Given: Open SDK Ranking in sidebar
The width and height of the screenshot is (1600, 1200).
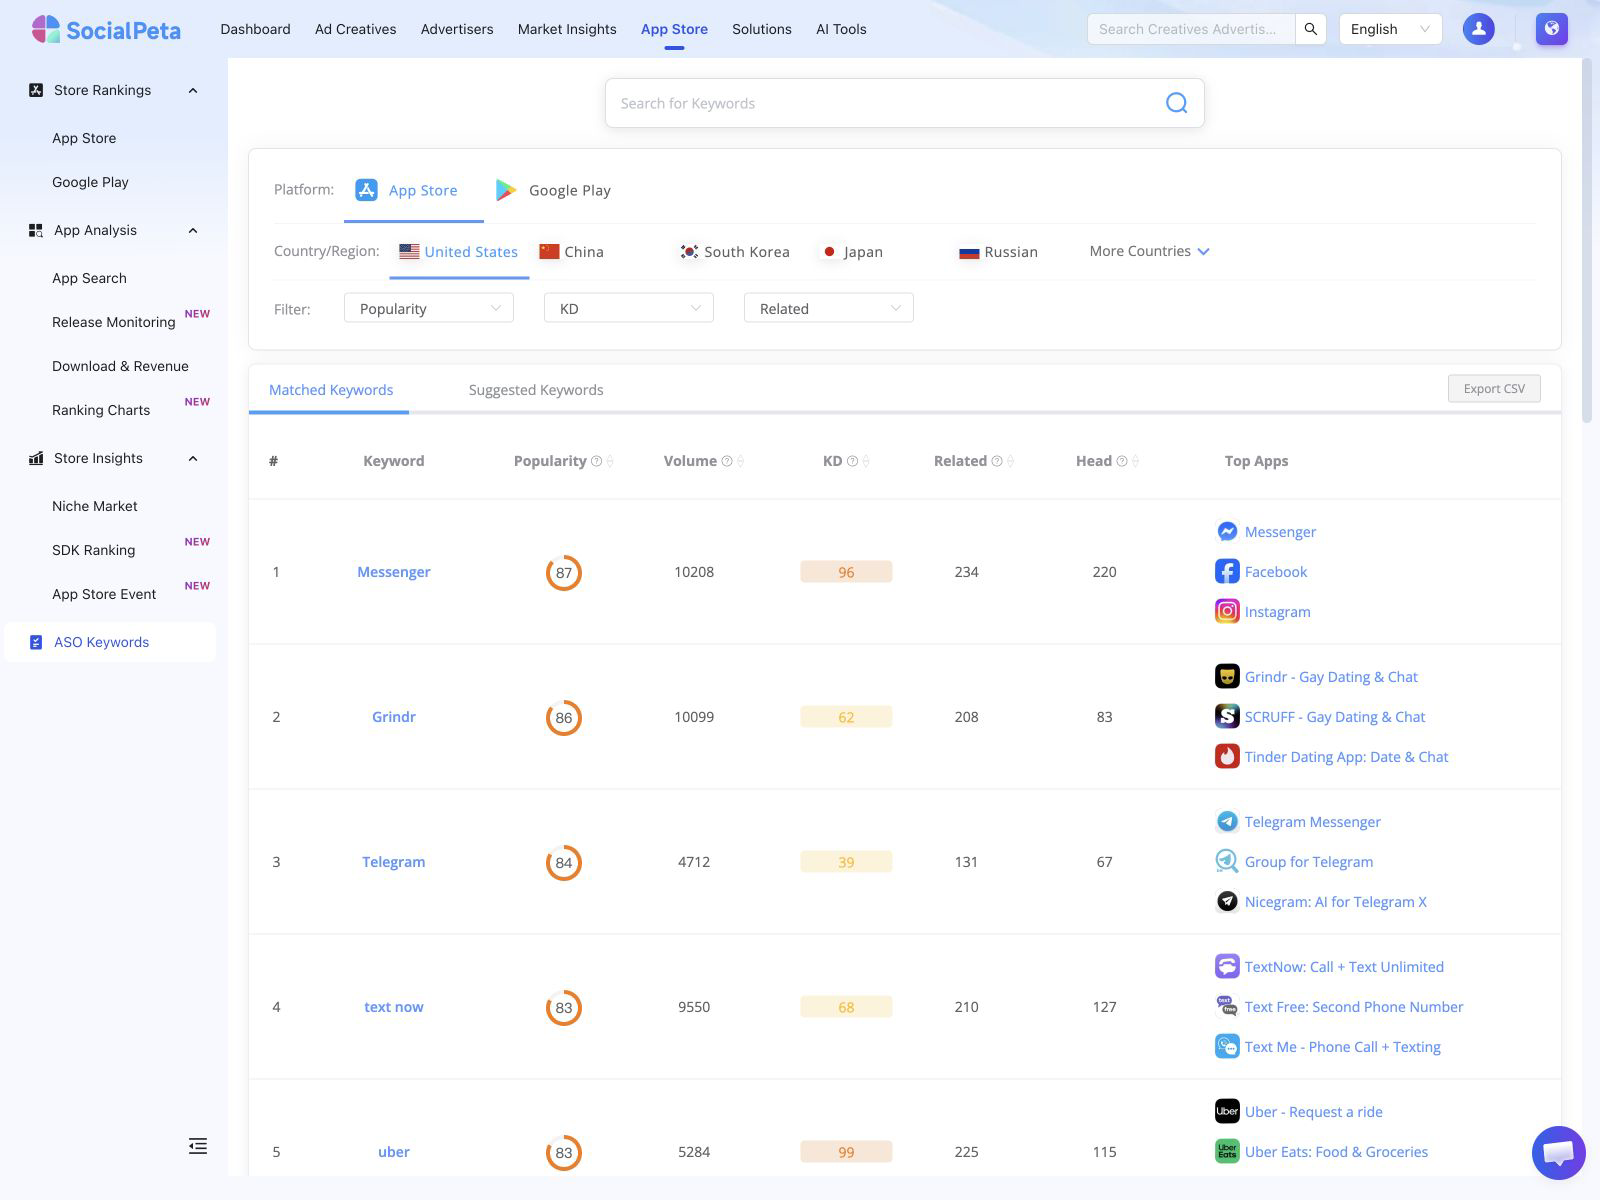Looking at the screenshot, I should 94,550.
